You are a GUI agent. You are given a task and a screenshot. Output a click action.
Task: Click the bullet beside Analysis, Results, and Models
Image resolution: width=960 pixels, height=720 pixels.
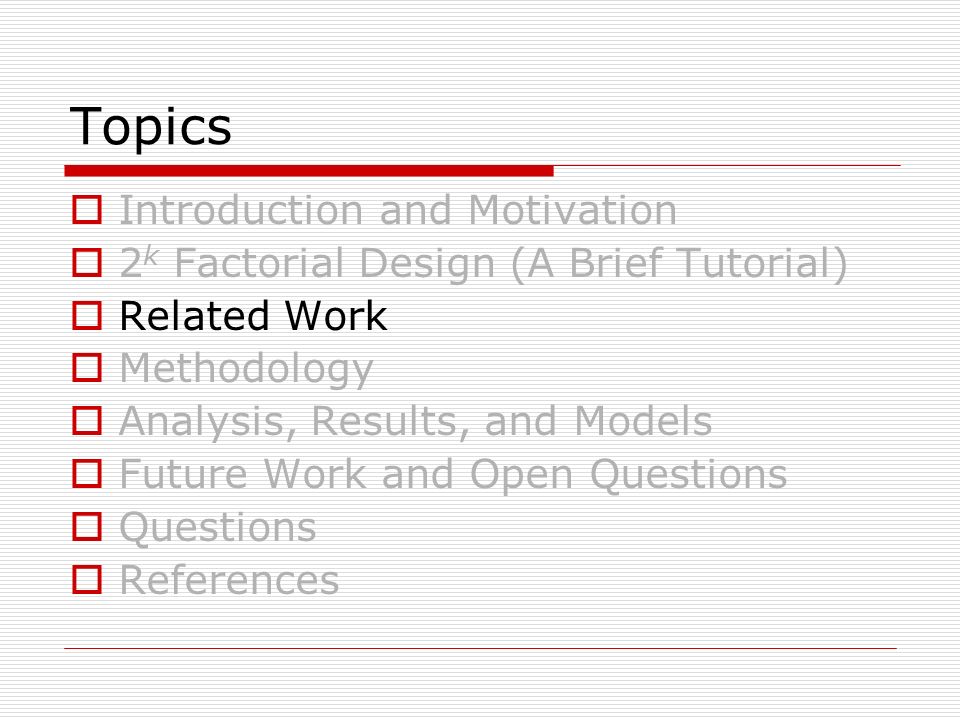click(x=87, y=421)
